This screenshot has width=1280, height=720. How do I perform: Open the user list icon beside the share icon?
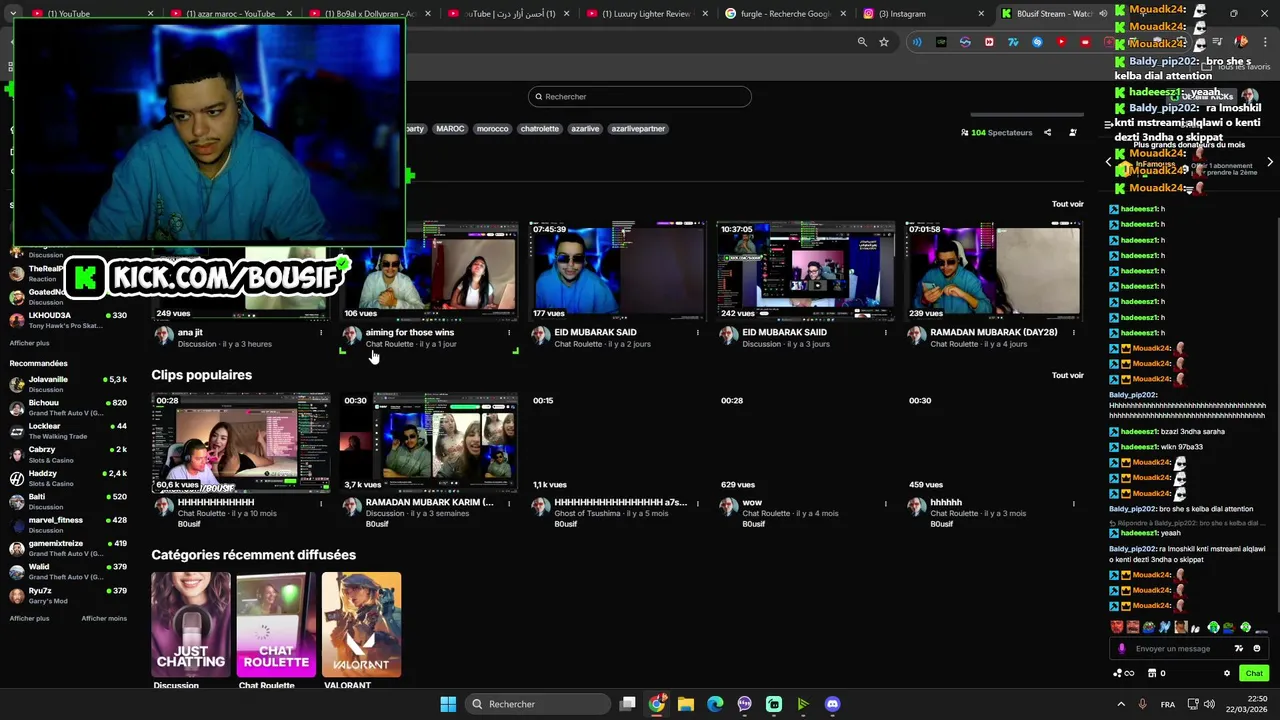tap(1073, 132)
